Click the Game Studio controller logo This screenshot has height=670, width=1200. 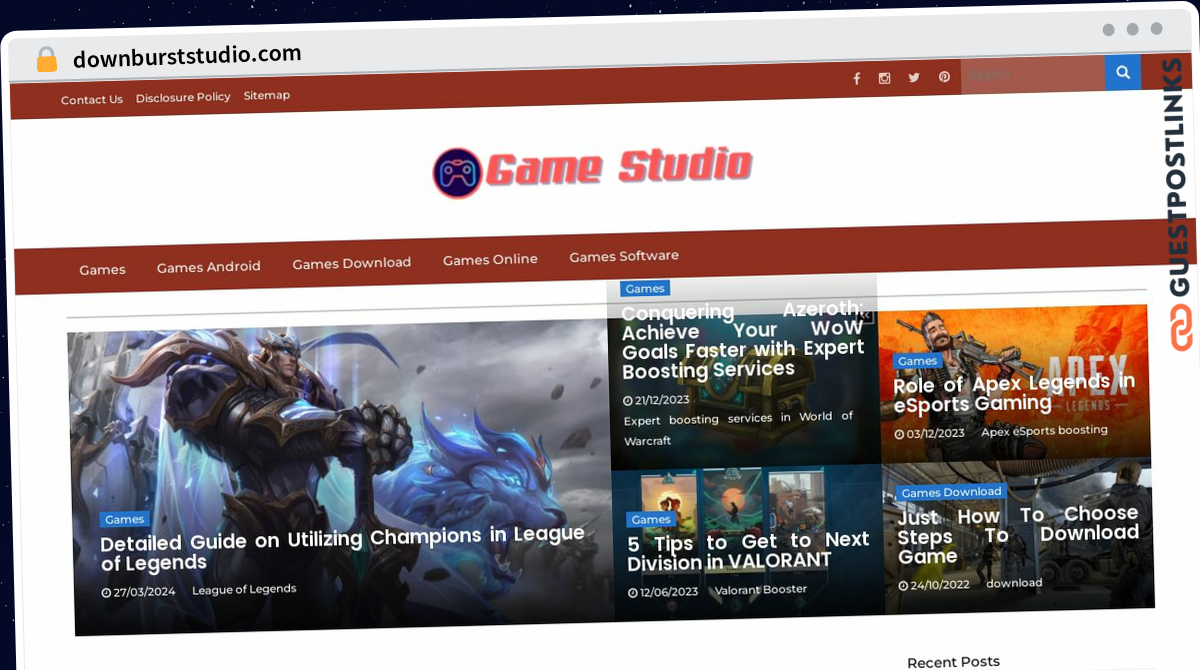tap(457, 173)
